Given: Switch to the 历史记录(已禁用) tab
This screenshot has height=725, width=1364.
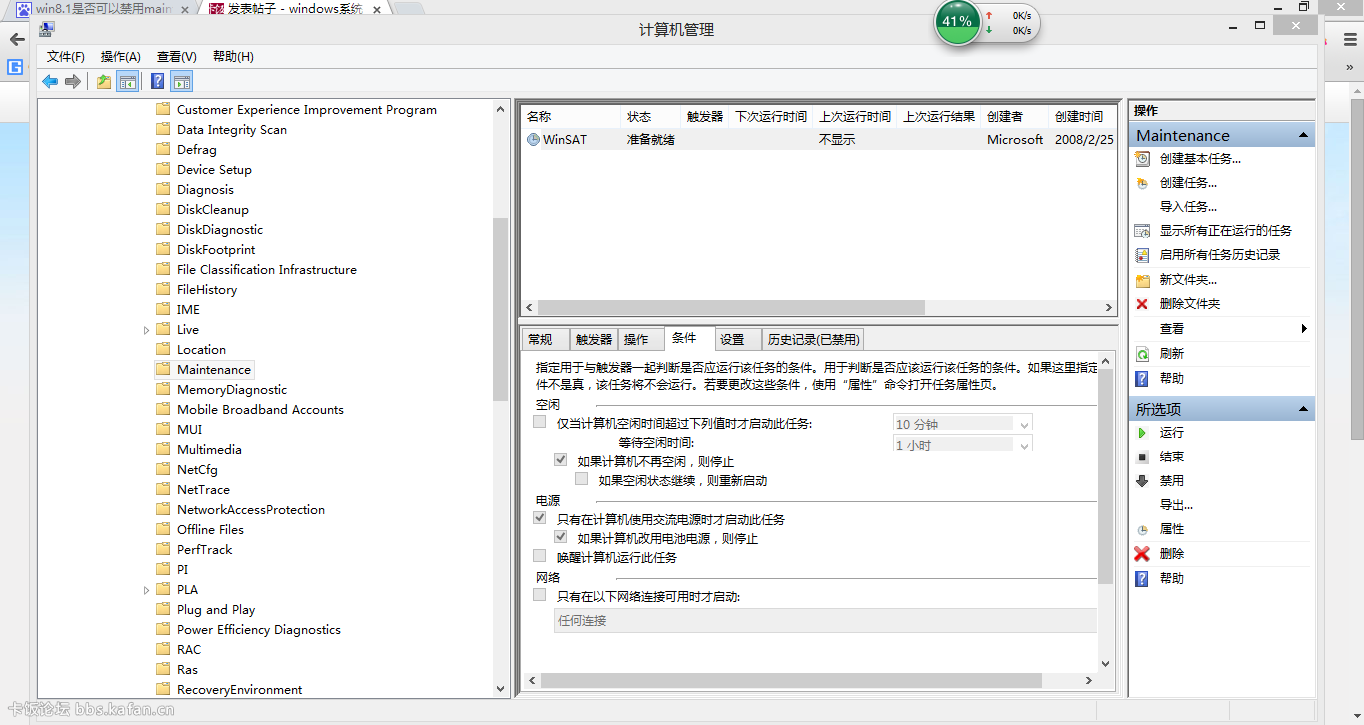Looking at the screenshot, I should click(813, 339).
